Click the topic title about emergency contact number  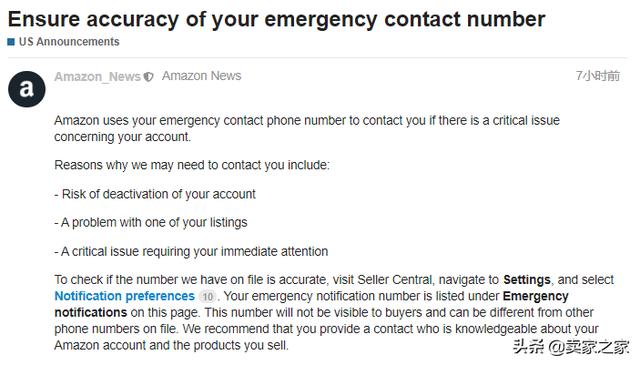276,19
